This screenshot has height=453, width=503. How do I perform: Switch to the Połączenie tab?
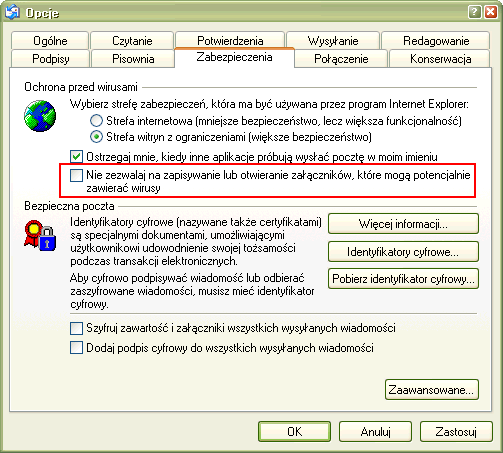(x=341, y=59)
